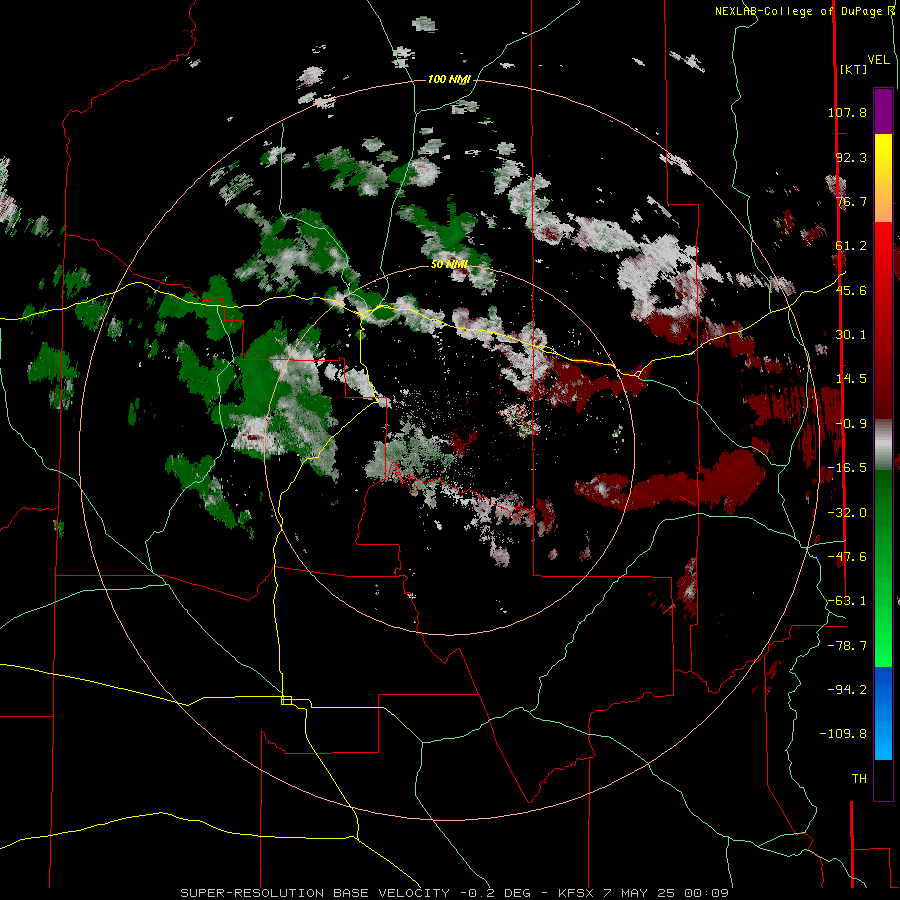The height and width of the screenshot is (900, 900).
Task: Click the 107.8 velocity scale value
Action: tap(847, 112)
